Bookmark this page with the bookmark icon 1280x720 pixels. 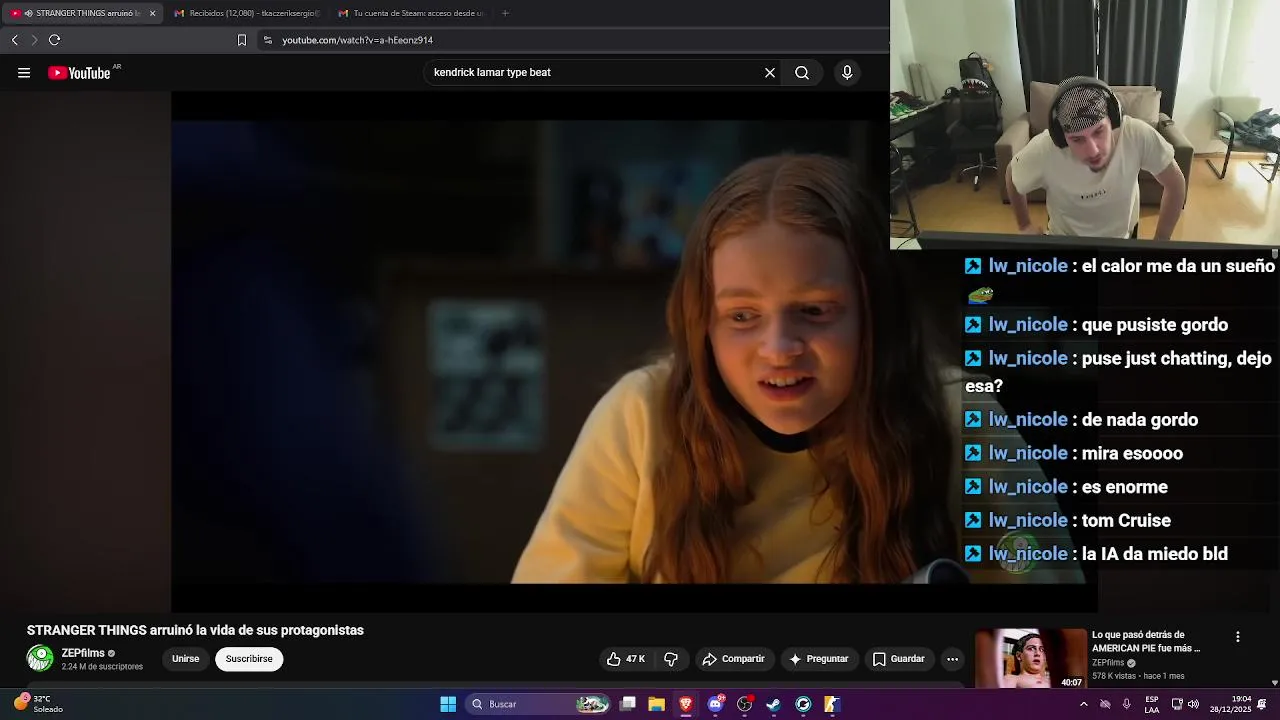point(242,40)
